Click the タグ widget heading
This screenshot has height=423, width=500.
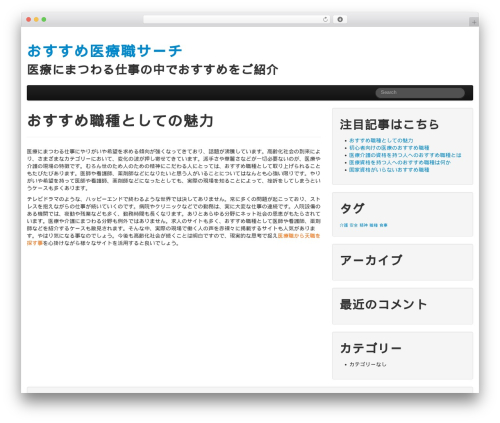[352, 209]
